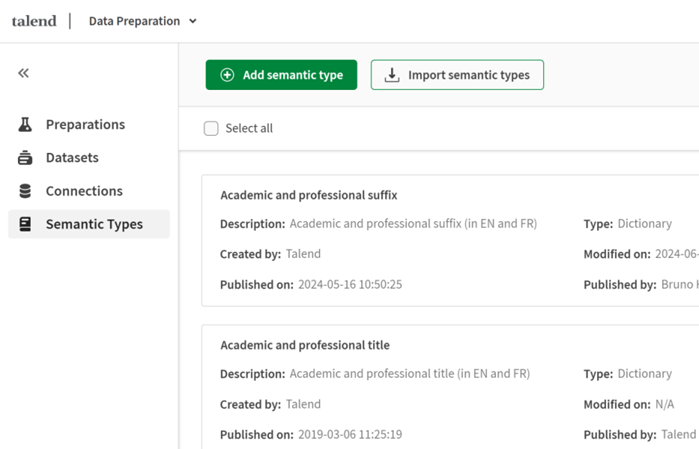This screenshot has height=449, width=699.
Task: Open the Data Preparation app switcher
Action: coord(135,21)
